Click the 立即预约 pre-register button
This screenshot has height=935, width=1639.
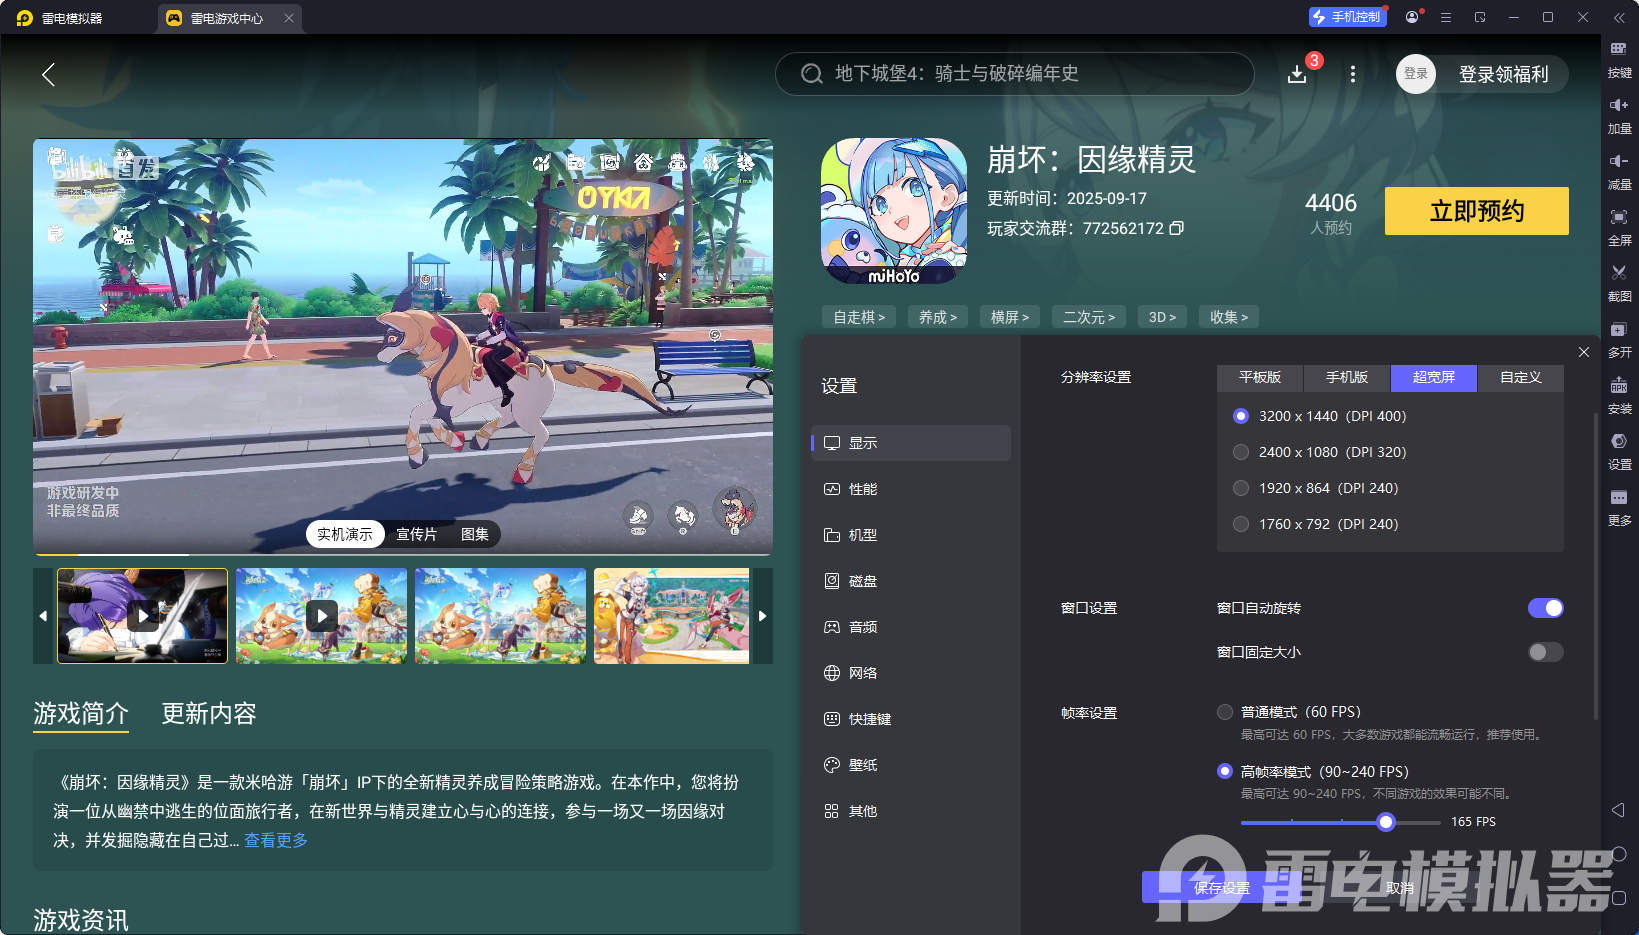[x=1475, y=211]
